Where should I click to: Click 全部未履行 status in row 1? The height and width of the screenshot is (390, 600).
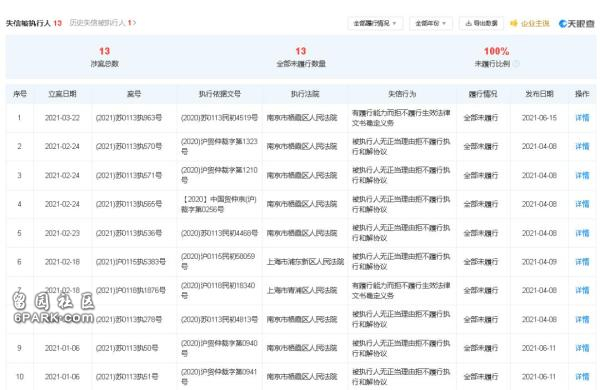pyautogui.click(x=481, y=118)
